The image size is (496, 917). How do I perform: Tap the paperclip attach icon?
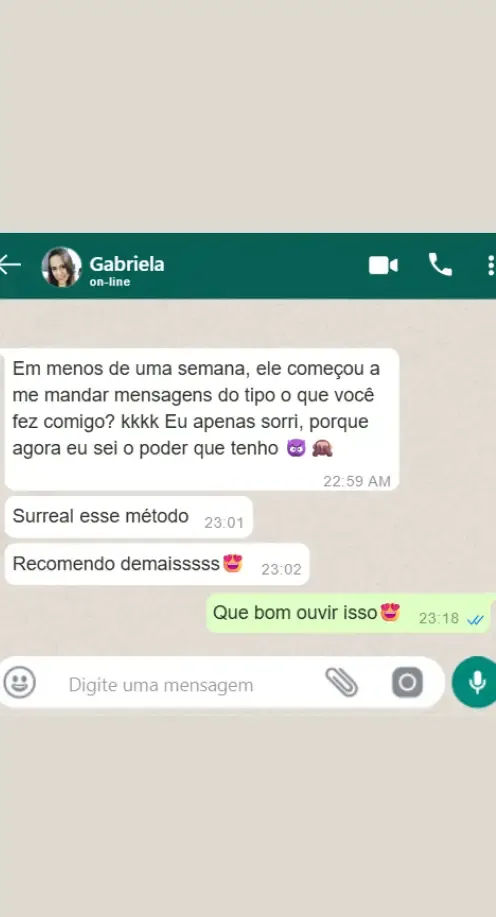point(342,682)
